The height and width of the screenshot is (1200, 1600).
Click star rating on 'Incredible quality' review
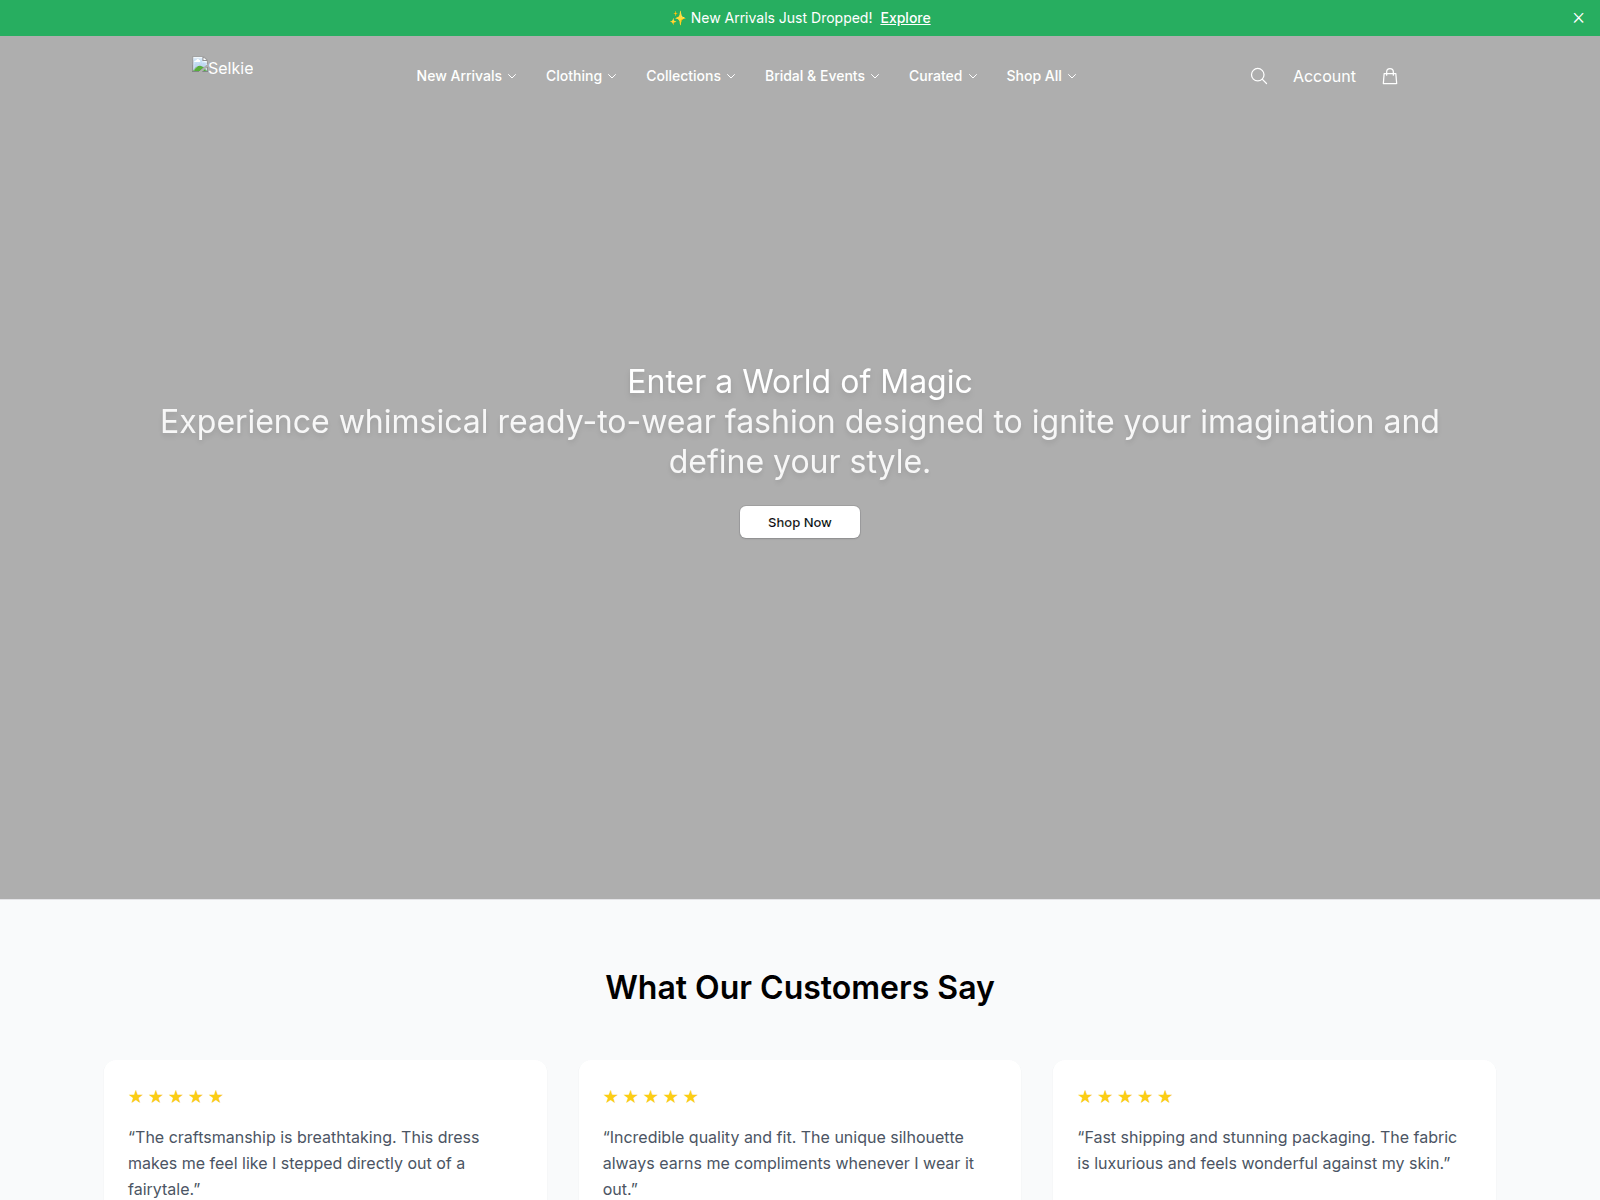pyautogui.click(x=650, y=1097)
